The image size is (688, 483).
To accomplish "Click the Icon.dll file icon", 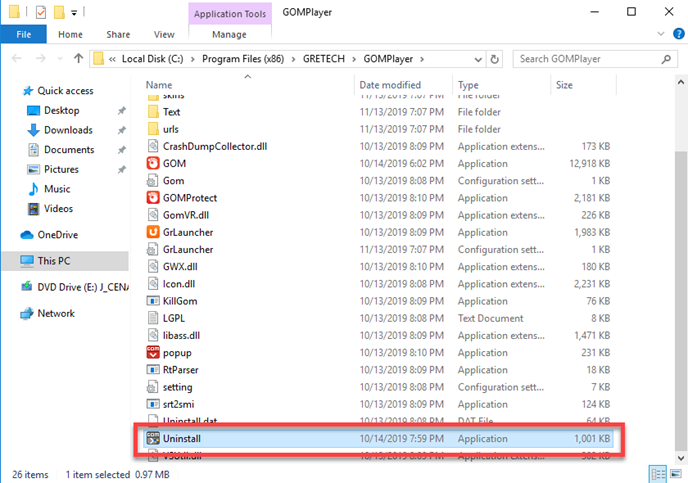I will (x=153, y=284).
